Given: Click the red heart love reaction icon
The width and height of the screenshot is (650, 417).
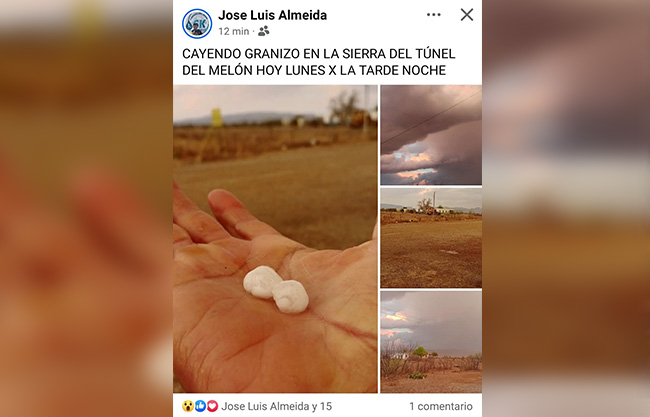Looking at the screenshot, I should tap(212, 406).
